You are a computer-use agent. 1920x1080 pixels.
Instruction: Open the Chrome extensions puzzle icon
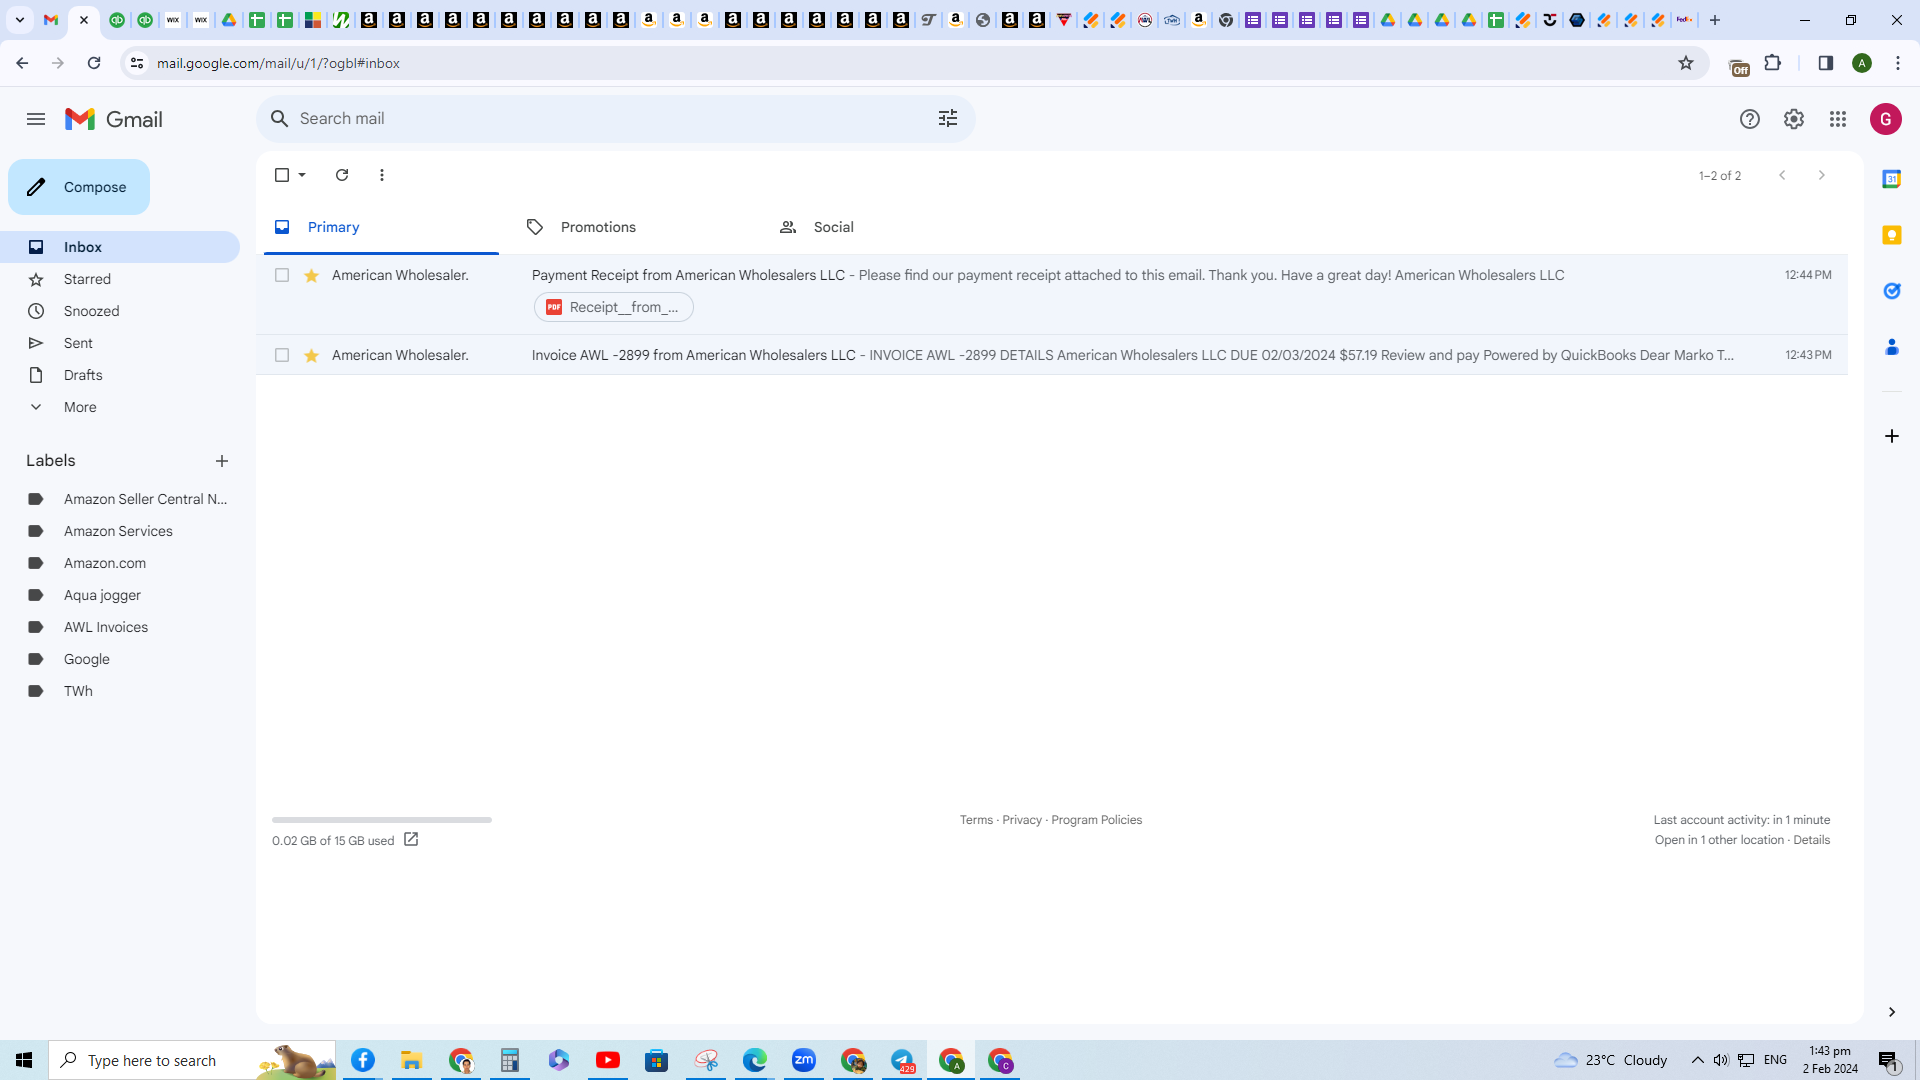coord(1773,63)
